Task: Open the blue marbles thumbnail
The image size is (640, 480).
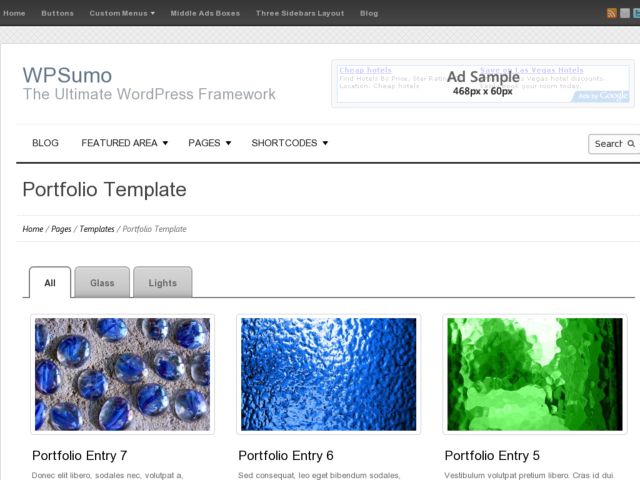Action: coord(122,374)
